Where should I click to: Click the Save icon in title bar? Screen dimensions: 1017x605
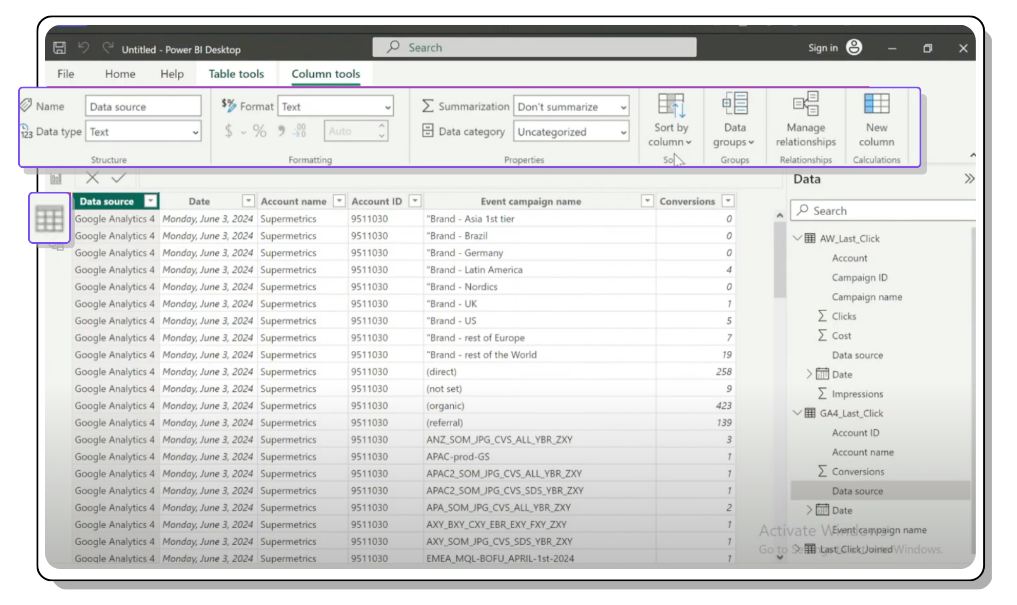pyautogui.click(x=60, y=48)
